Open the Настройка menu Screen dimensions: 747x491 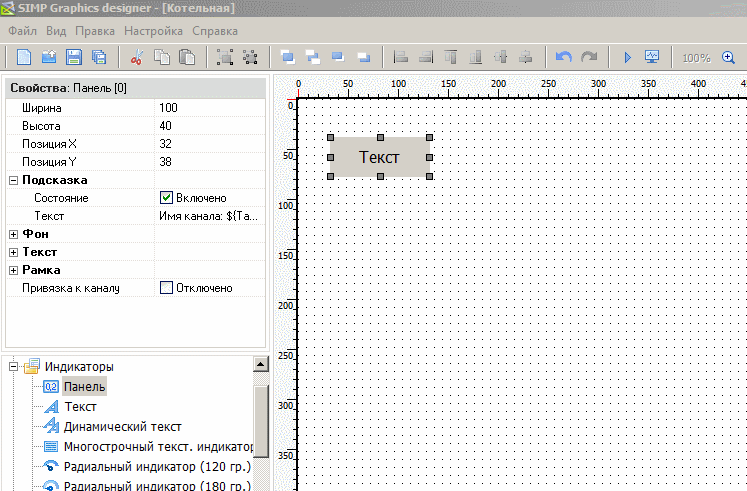coord(153,31)
